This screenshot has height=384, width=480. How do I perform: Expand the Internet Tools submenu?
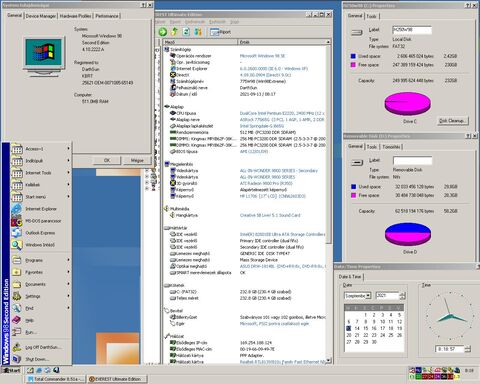pyautogui.click(x=40, y=173)
